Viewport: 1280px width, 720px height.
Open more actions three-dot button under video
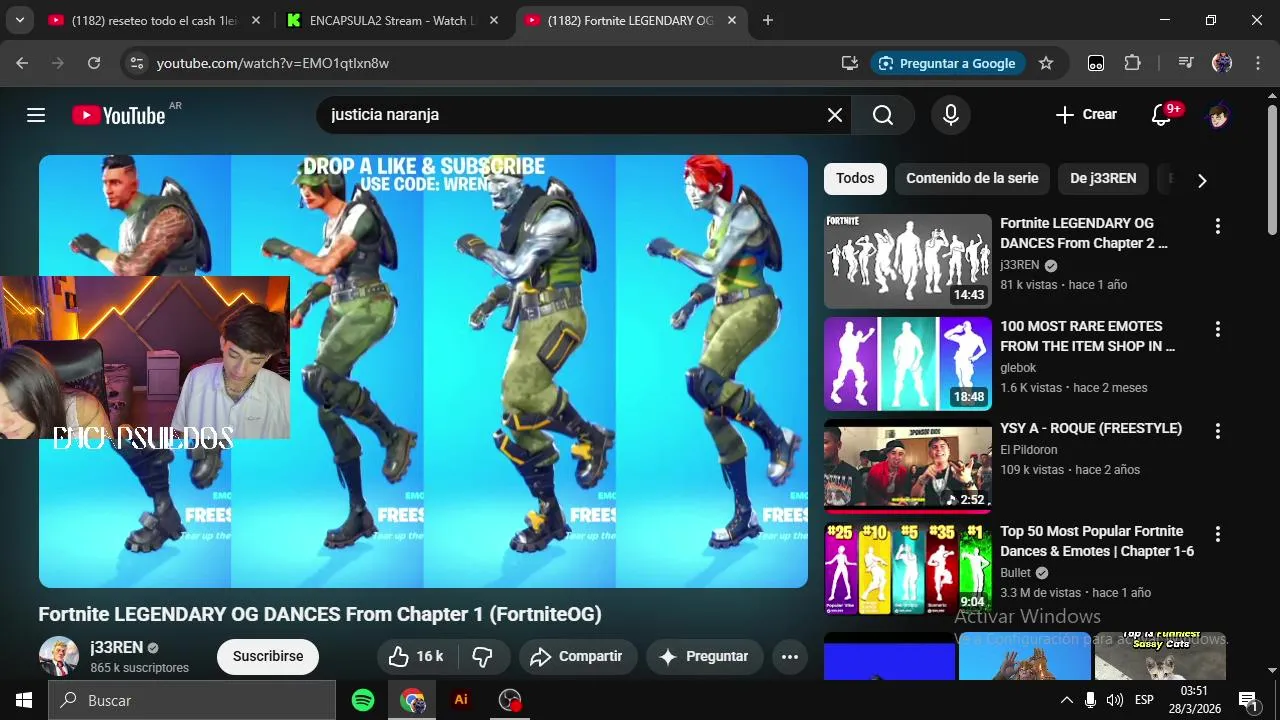pyautogui.click(x=790, y=657)
